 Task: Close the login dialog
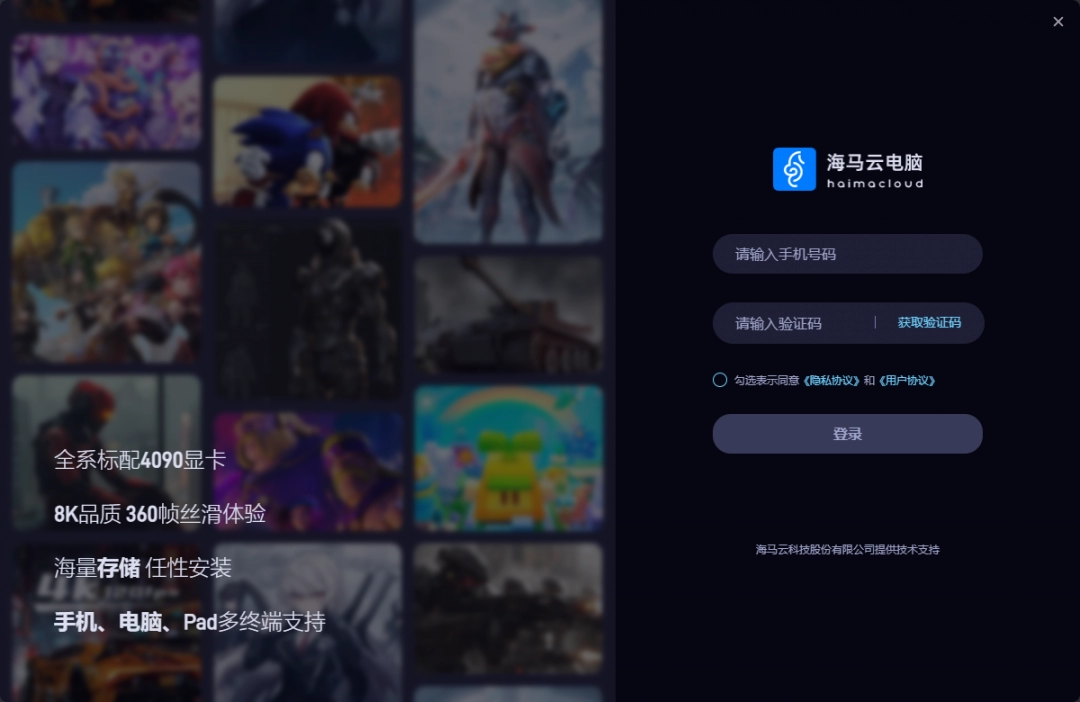coord(1058,21)
